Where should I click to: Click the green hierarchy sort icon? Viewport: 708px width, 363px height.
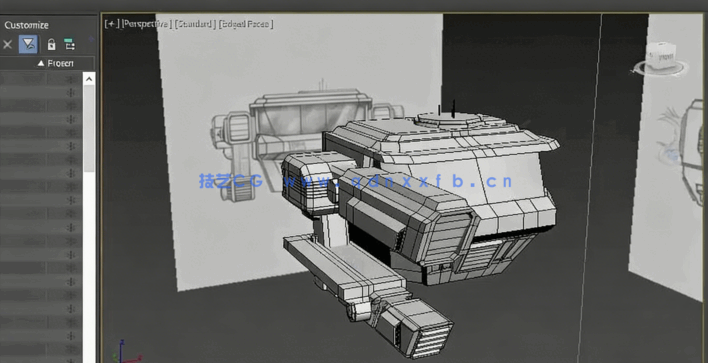pos(69,44)
